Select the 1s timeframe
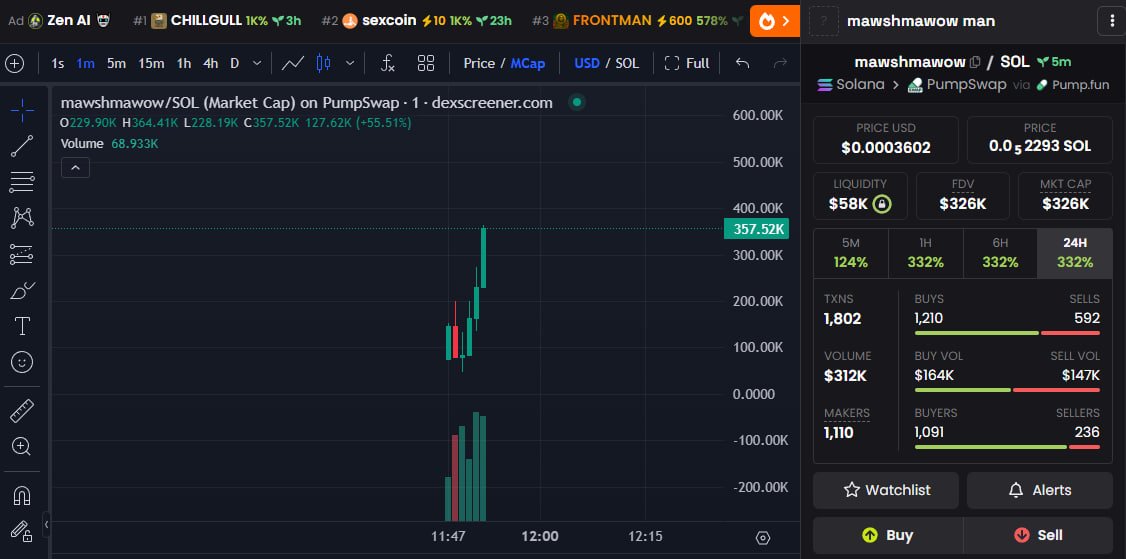The width and height of the screenshot is (1126, 559). pos(58,63)
